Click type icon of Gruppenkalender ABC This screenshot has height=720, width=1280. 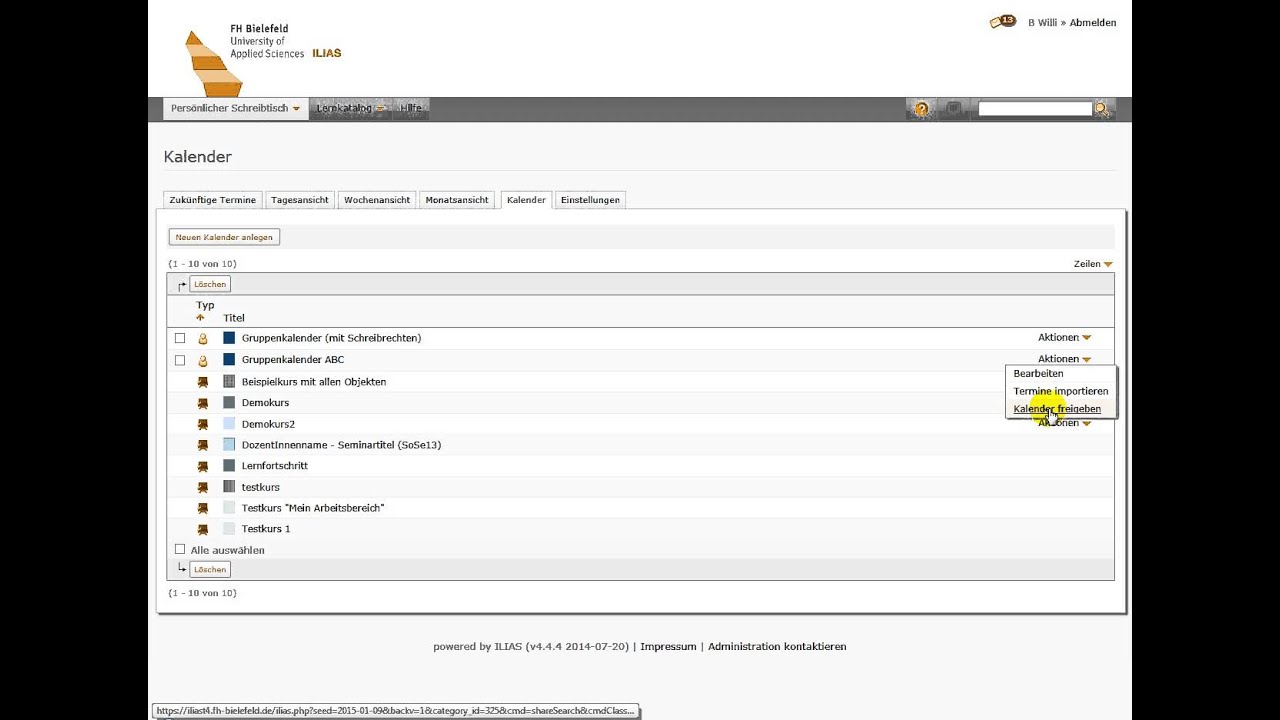coord(203,360)
